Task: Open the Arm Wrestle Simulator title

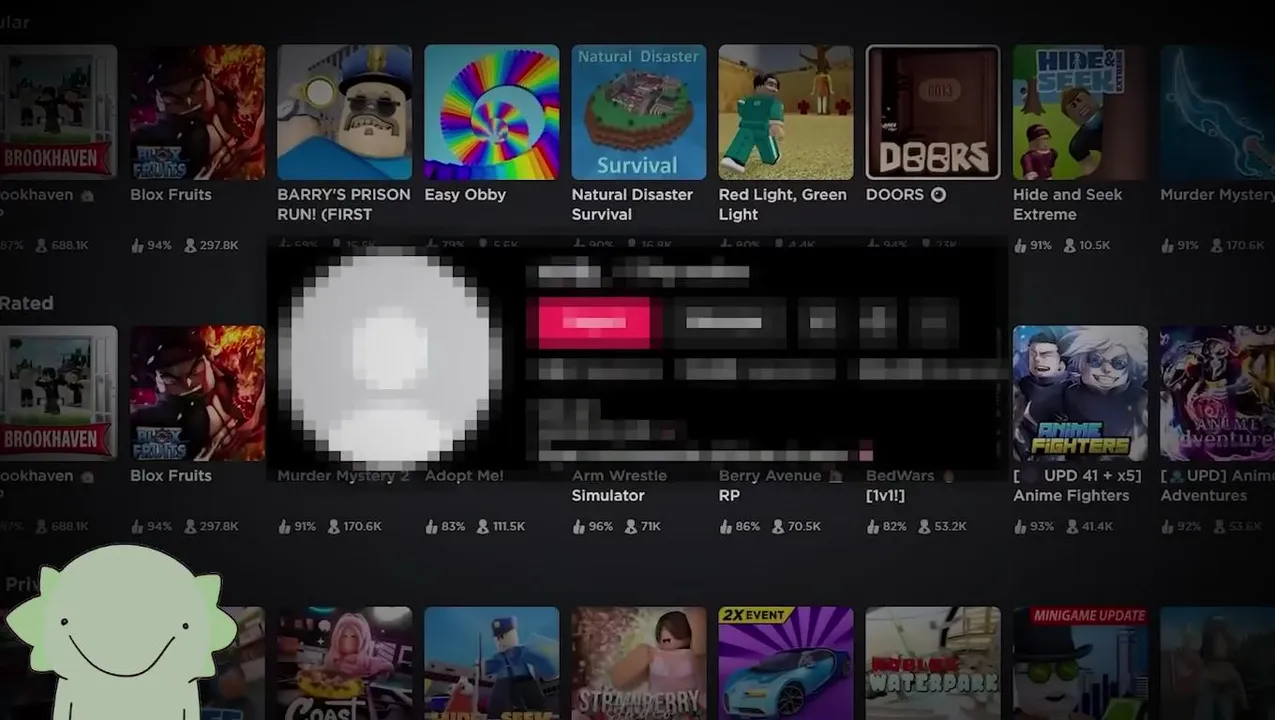Action: (619, 486)
